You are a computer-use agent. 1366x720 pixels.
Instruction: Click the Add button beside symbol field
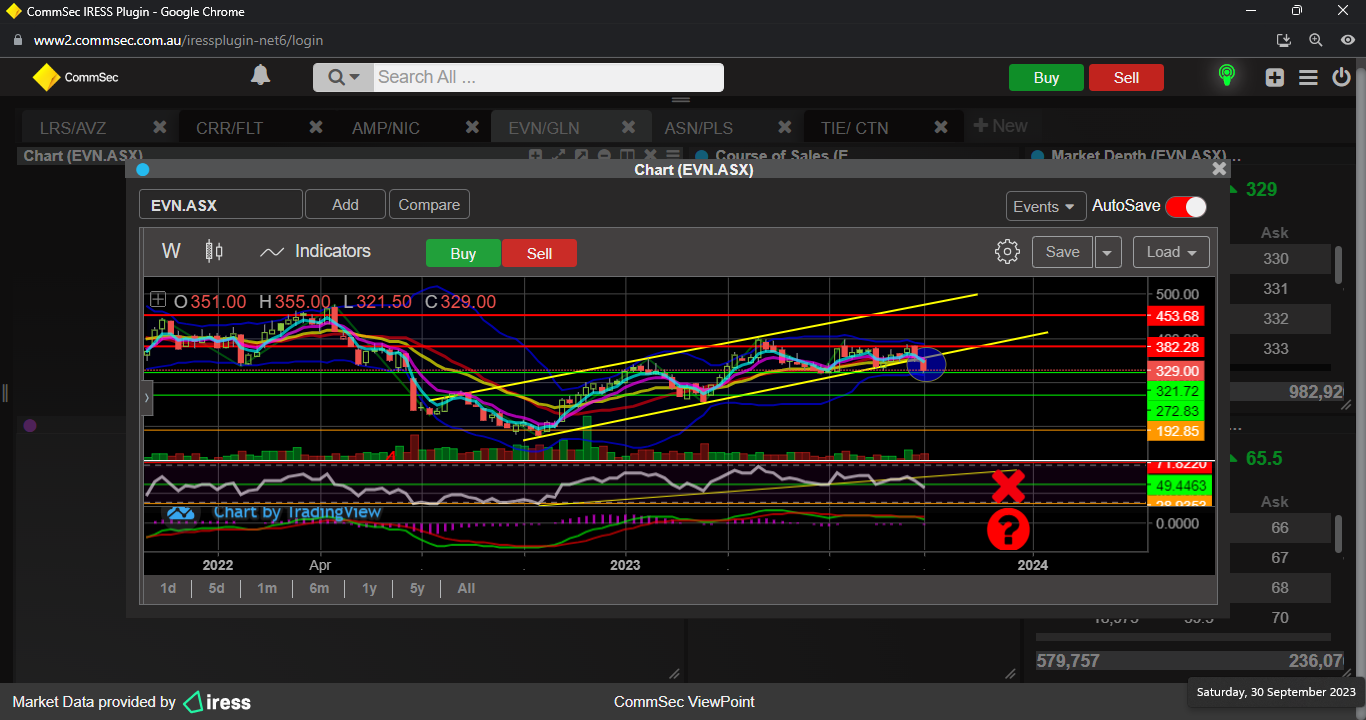tap(345, 204)
